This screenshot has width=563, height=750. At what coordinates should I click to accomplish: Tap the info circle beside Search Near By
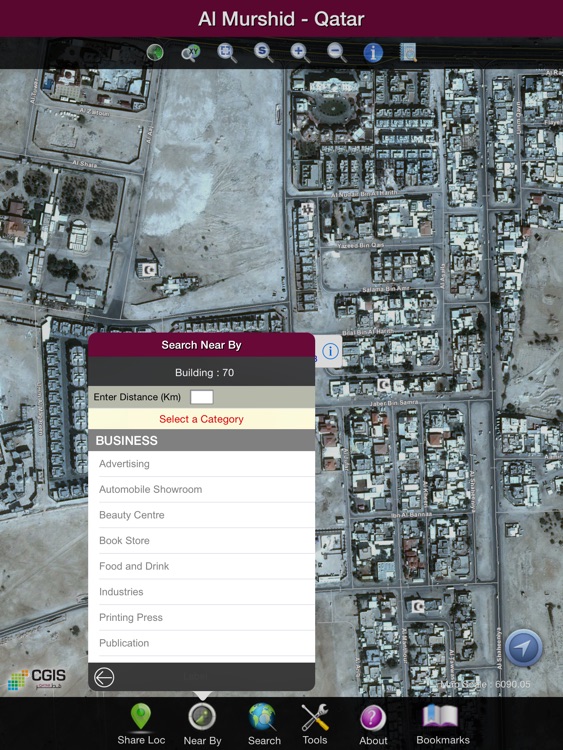330,351
